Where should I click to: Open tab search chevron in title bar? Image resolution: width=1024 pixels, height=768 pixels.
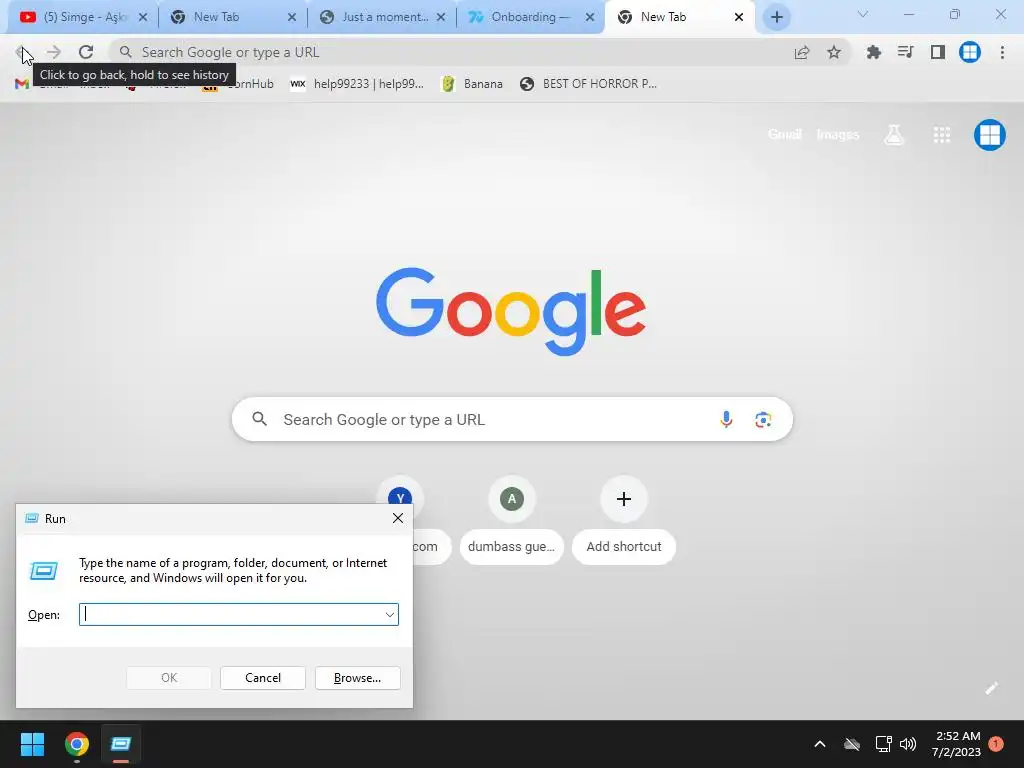pos(863,14)
